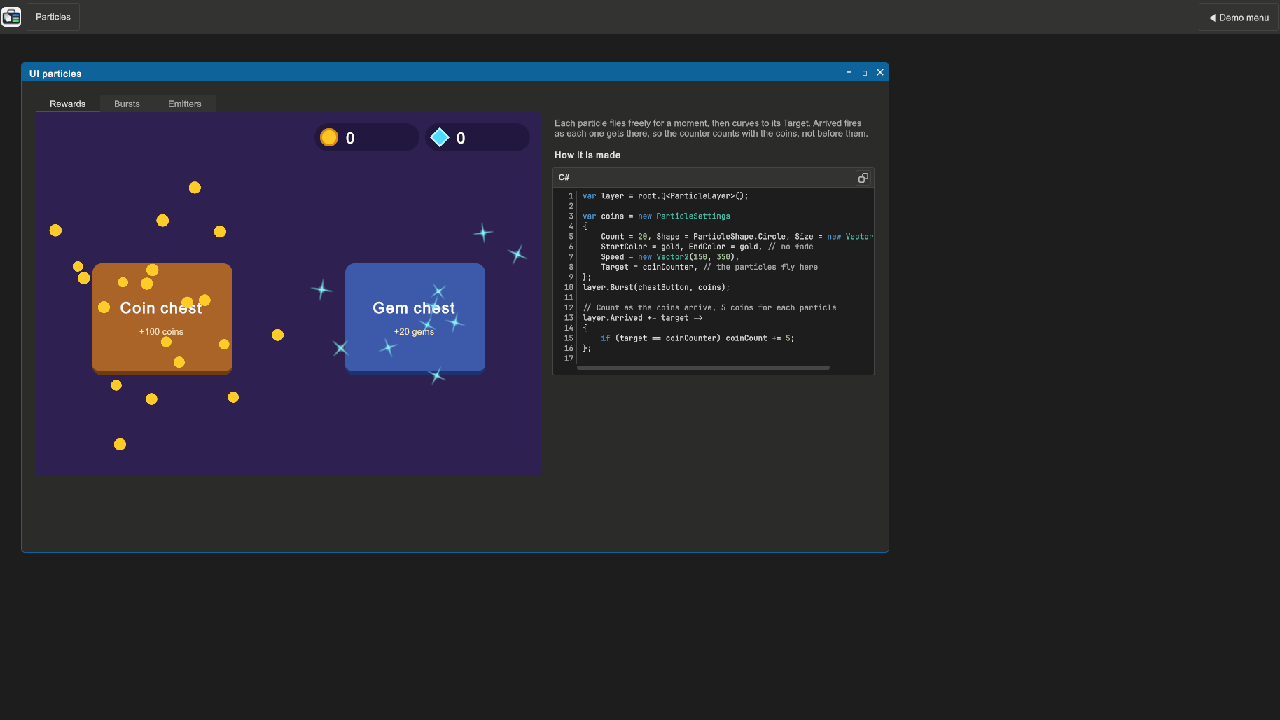The width and height of the screenshot is (1280, 720).
Task: Click the code block's horizontal scrollbar
Action: tap(703, 368)
